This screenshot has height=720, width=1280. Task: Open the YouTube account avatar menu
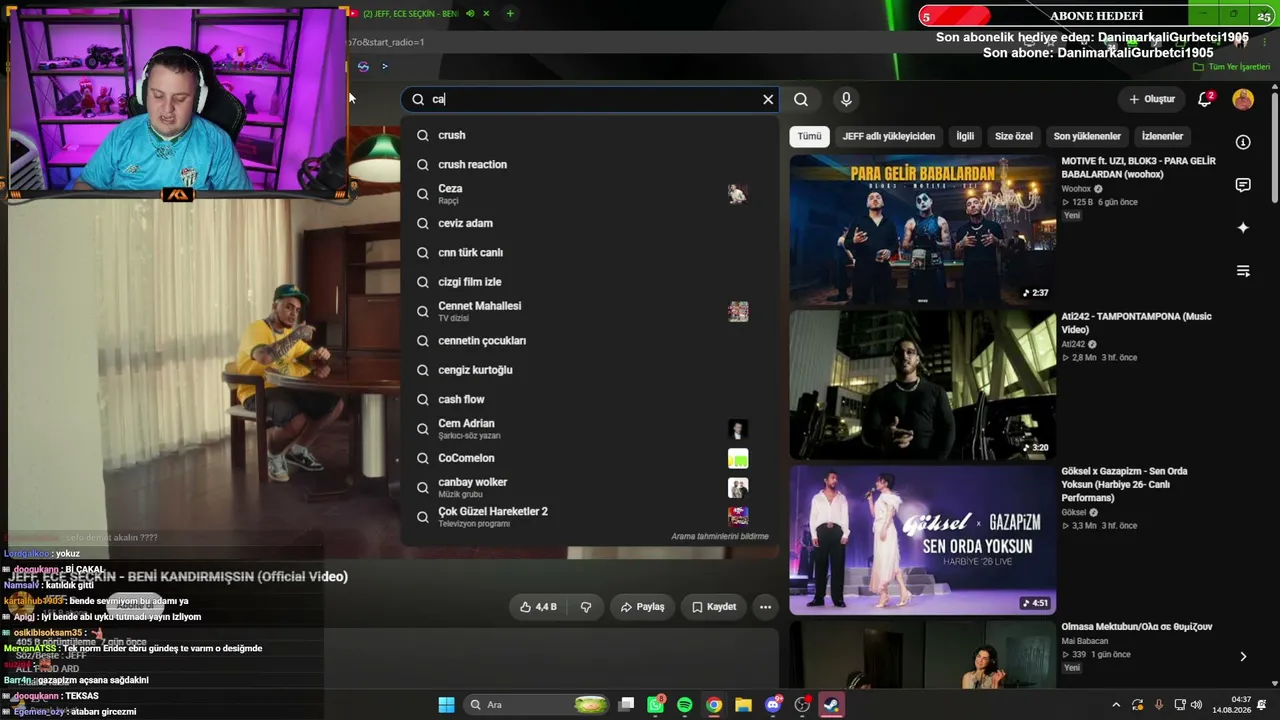pos(1243,99)
